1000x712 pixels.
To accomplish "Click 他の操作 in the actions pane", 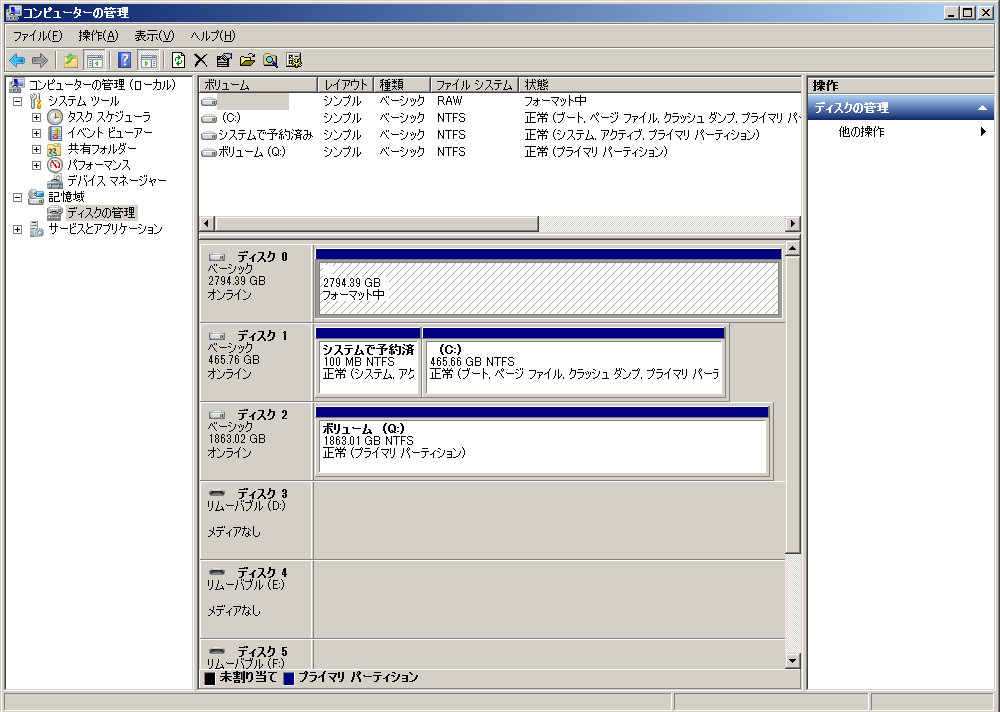I will [861, 131].
